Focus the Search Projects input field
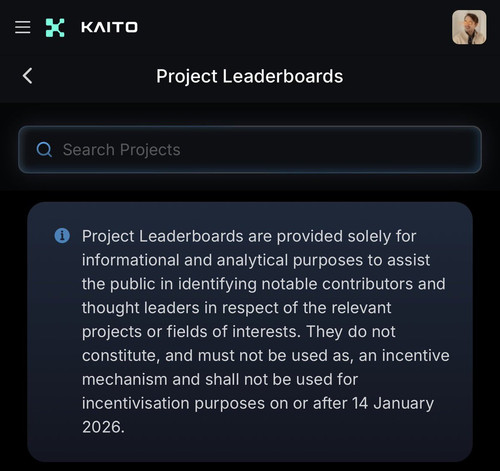This screenshot has width=500, height=471. tap(250, 149)
